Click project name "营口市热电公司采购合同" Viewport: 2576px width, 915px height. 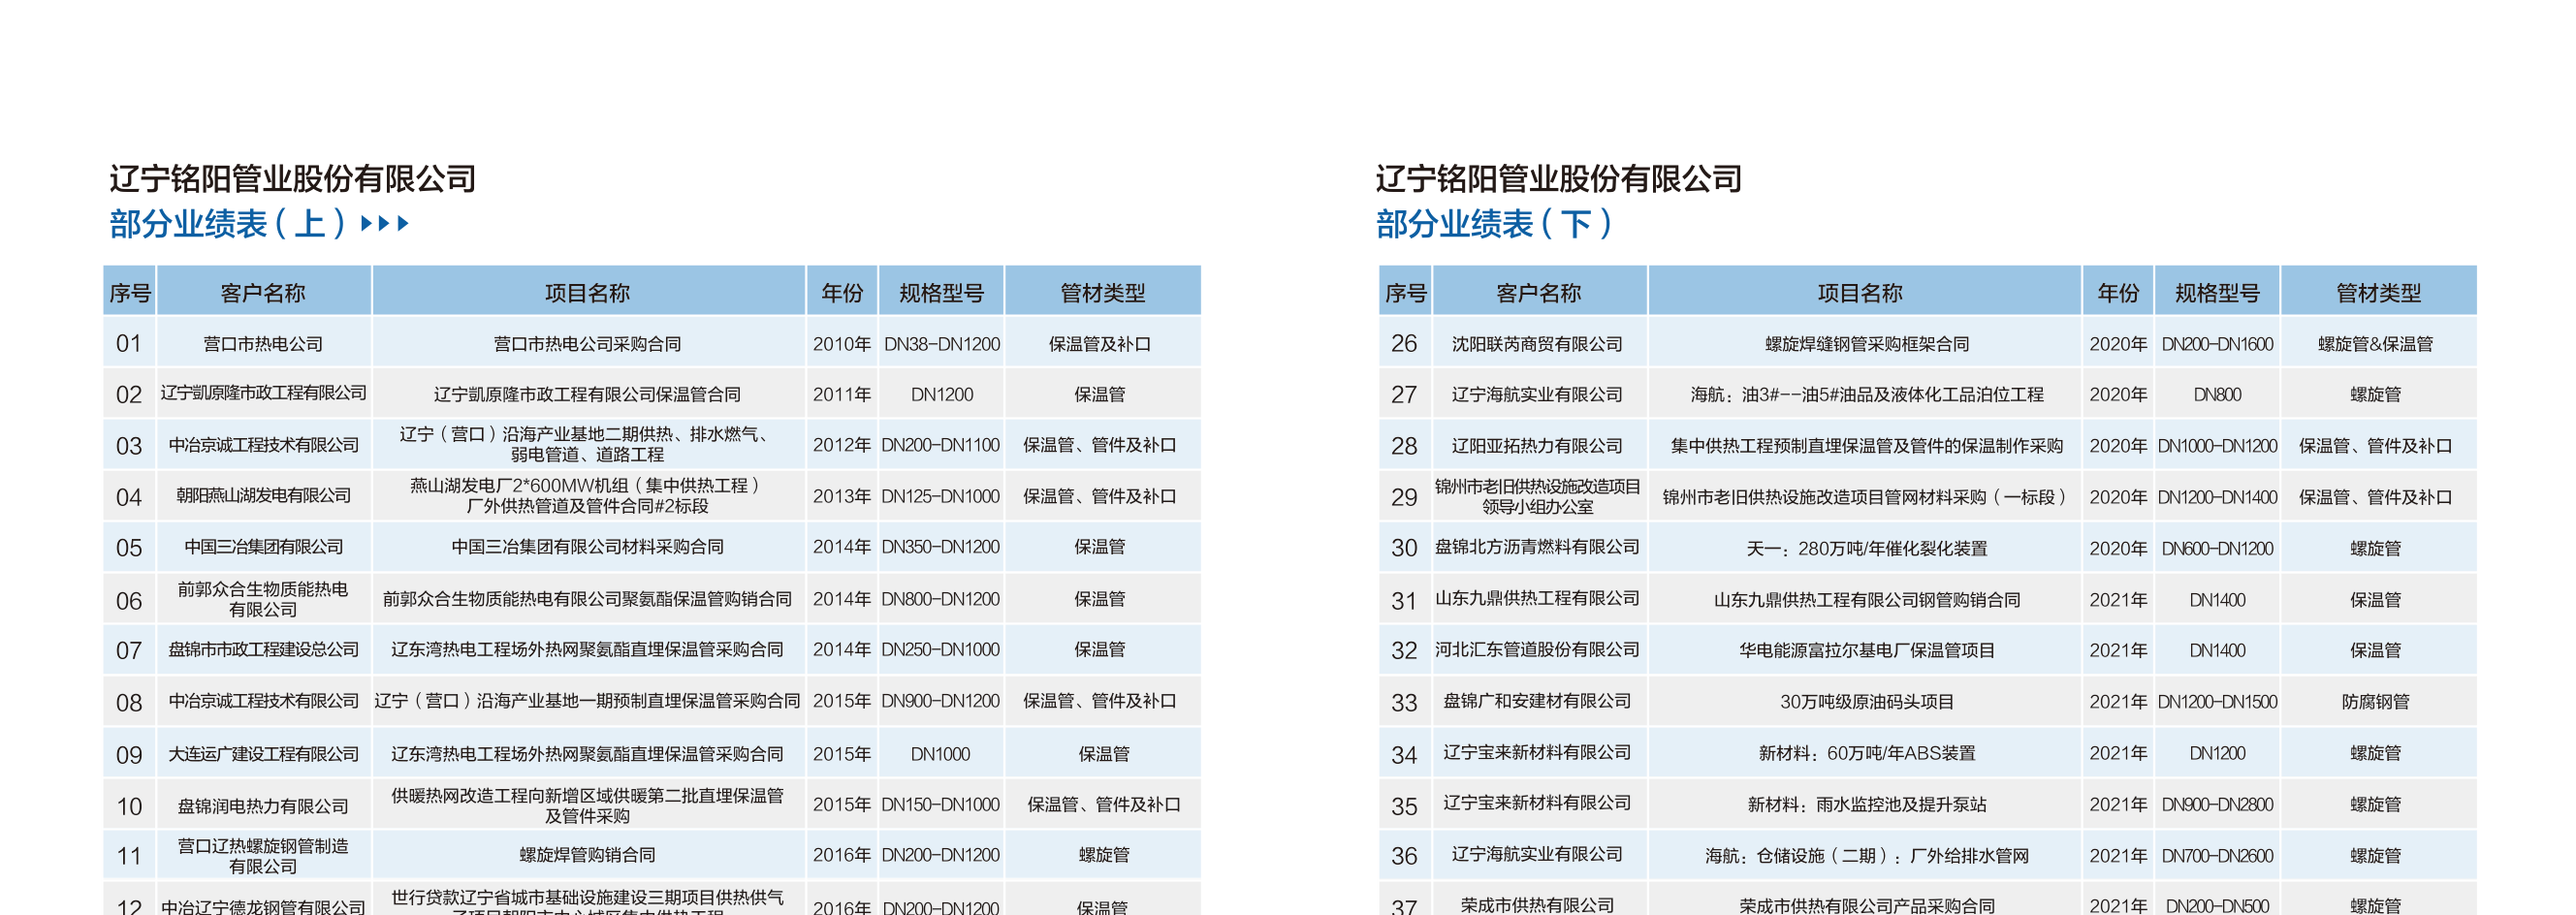[587, 344]
